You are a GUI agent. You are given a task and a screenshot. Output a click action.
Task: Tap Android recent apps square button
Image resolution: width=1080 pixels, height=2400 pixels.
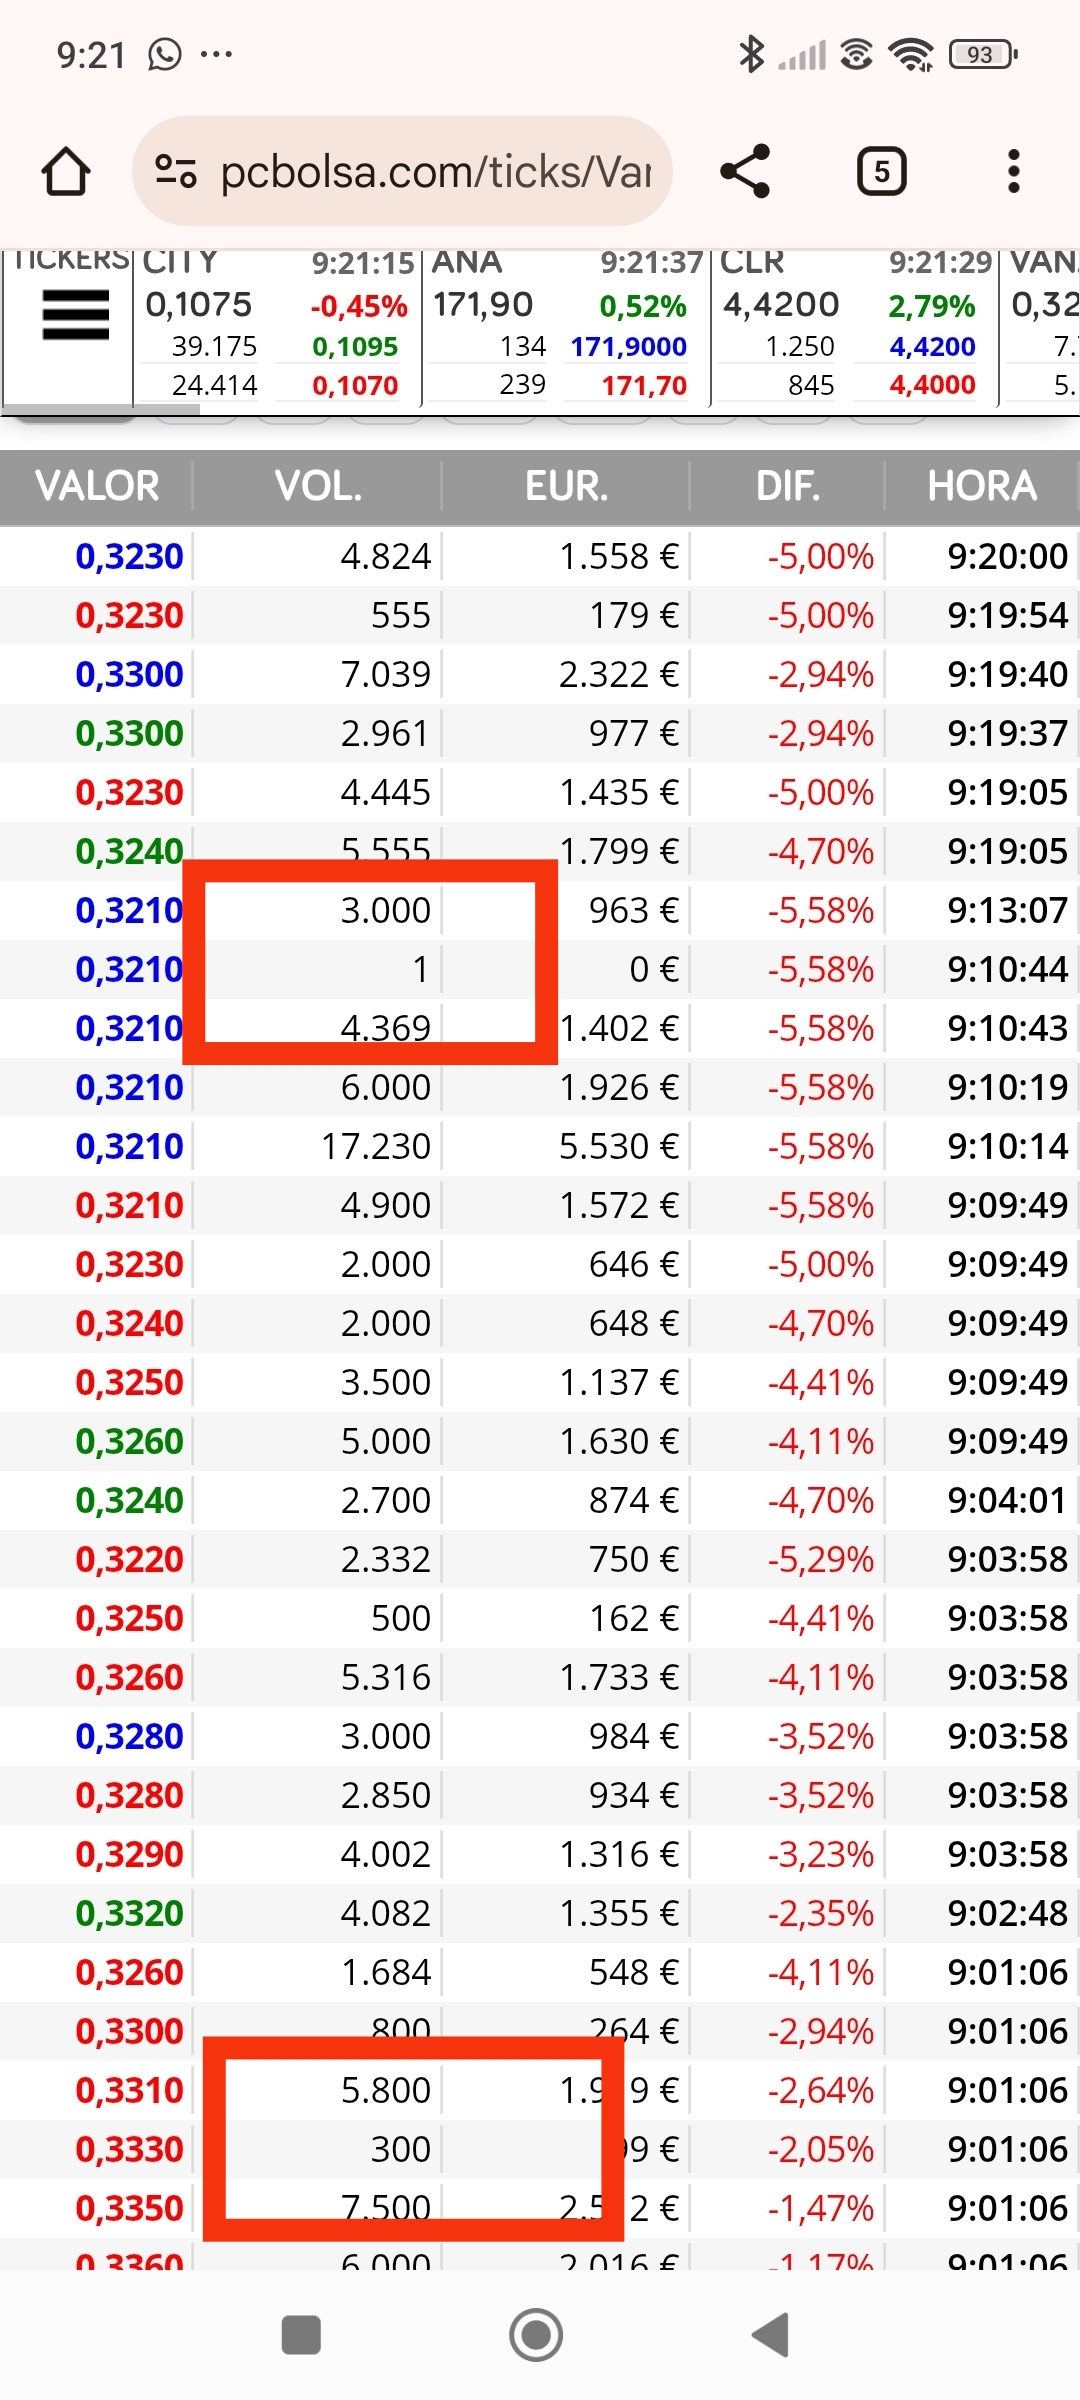point(301,2336)
